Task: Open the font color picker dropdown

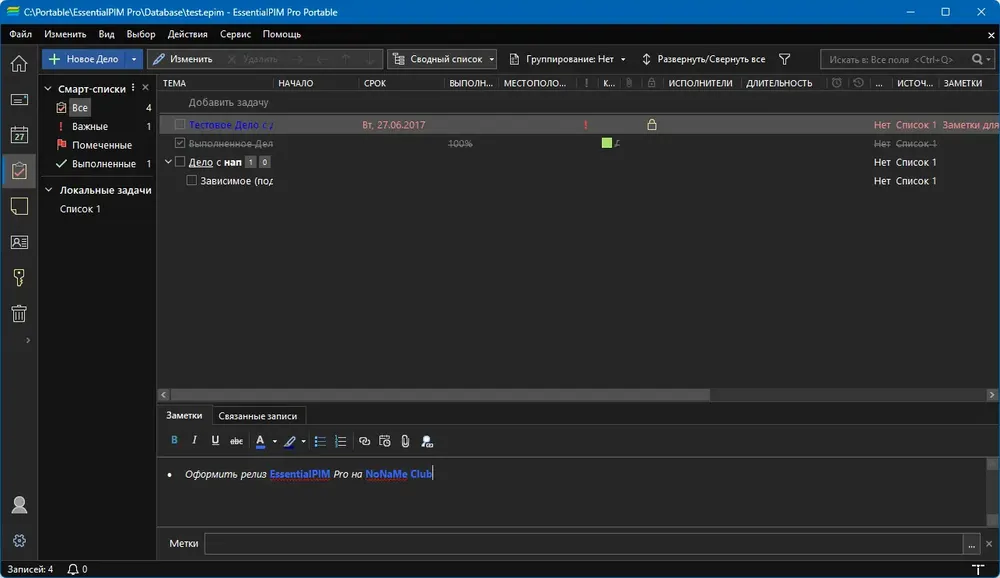Action: click(275, 441)
